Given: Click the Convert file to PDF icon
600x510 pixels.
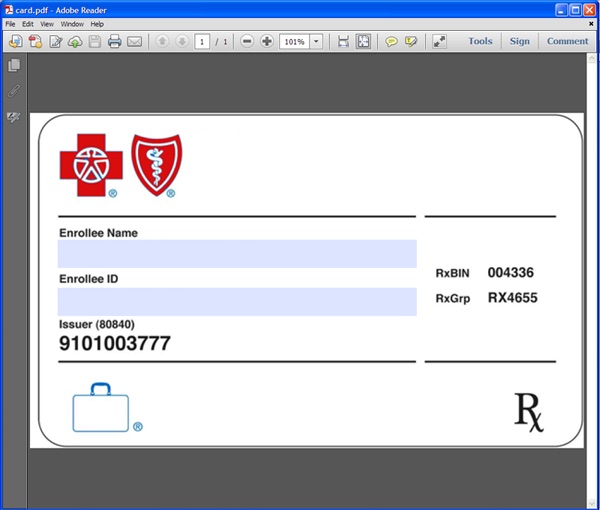Looking at the screenshot, I should 35,41.
